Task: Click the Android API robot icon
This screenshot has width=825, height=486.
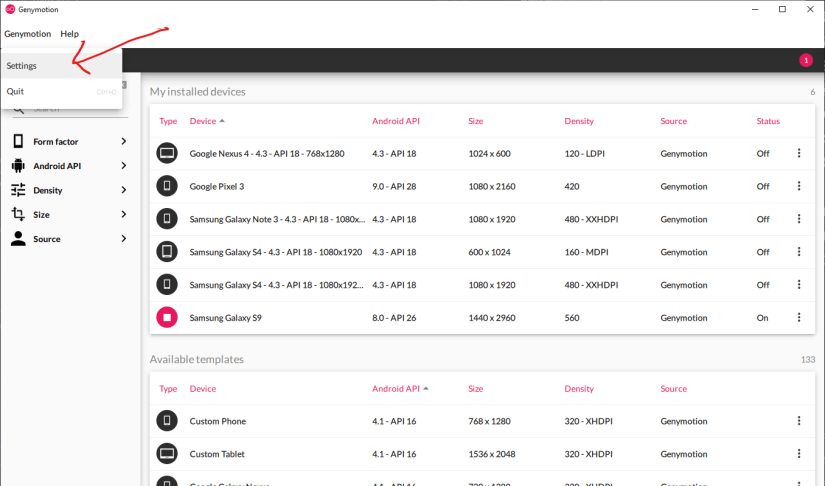Action: click(x=18, y=166)
